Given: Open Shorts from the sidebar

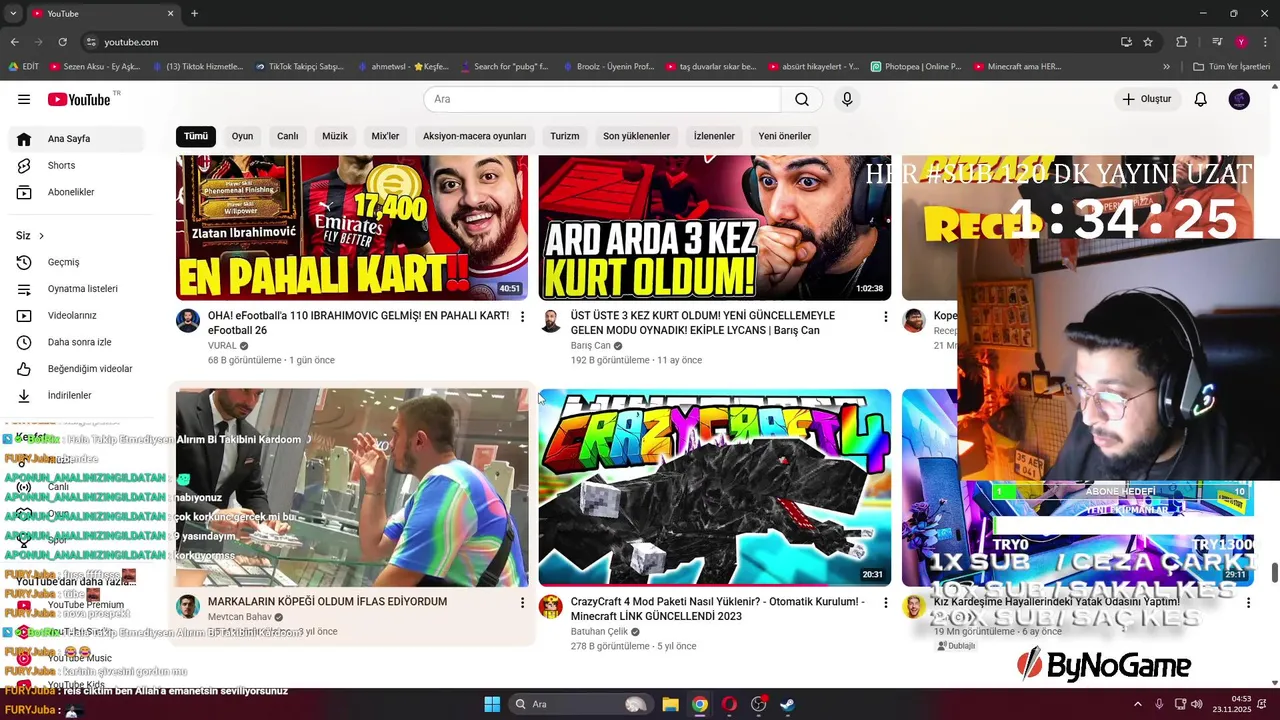Looking at the screenshot, I should [75, 165].
